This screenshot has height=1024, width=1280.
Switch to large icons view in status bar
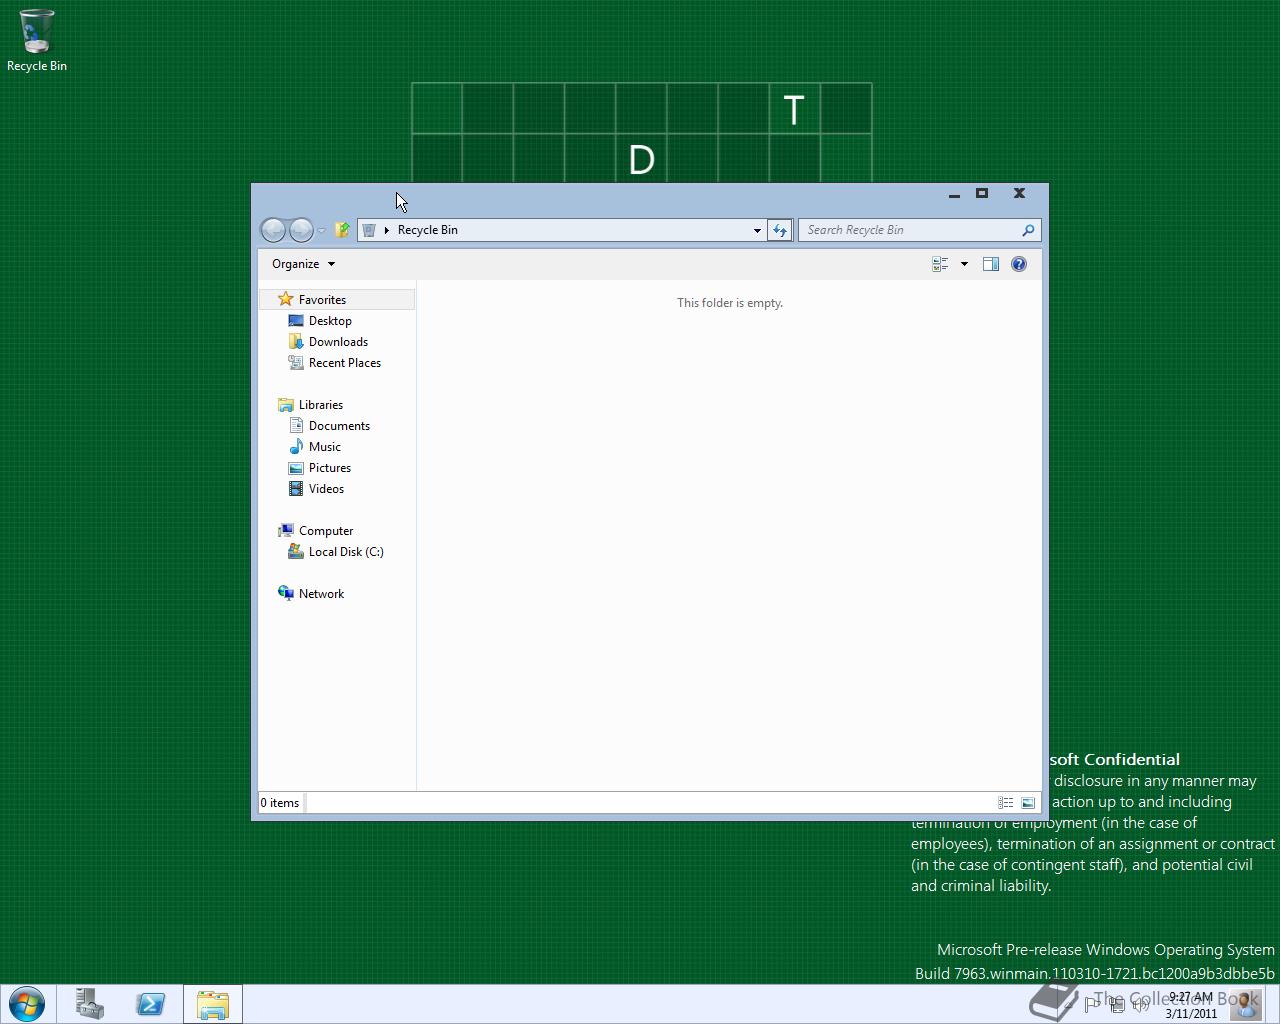tap(1028, 803)
